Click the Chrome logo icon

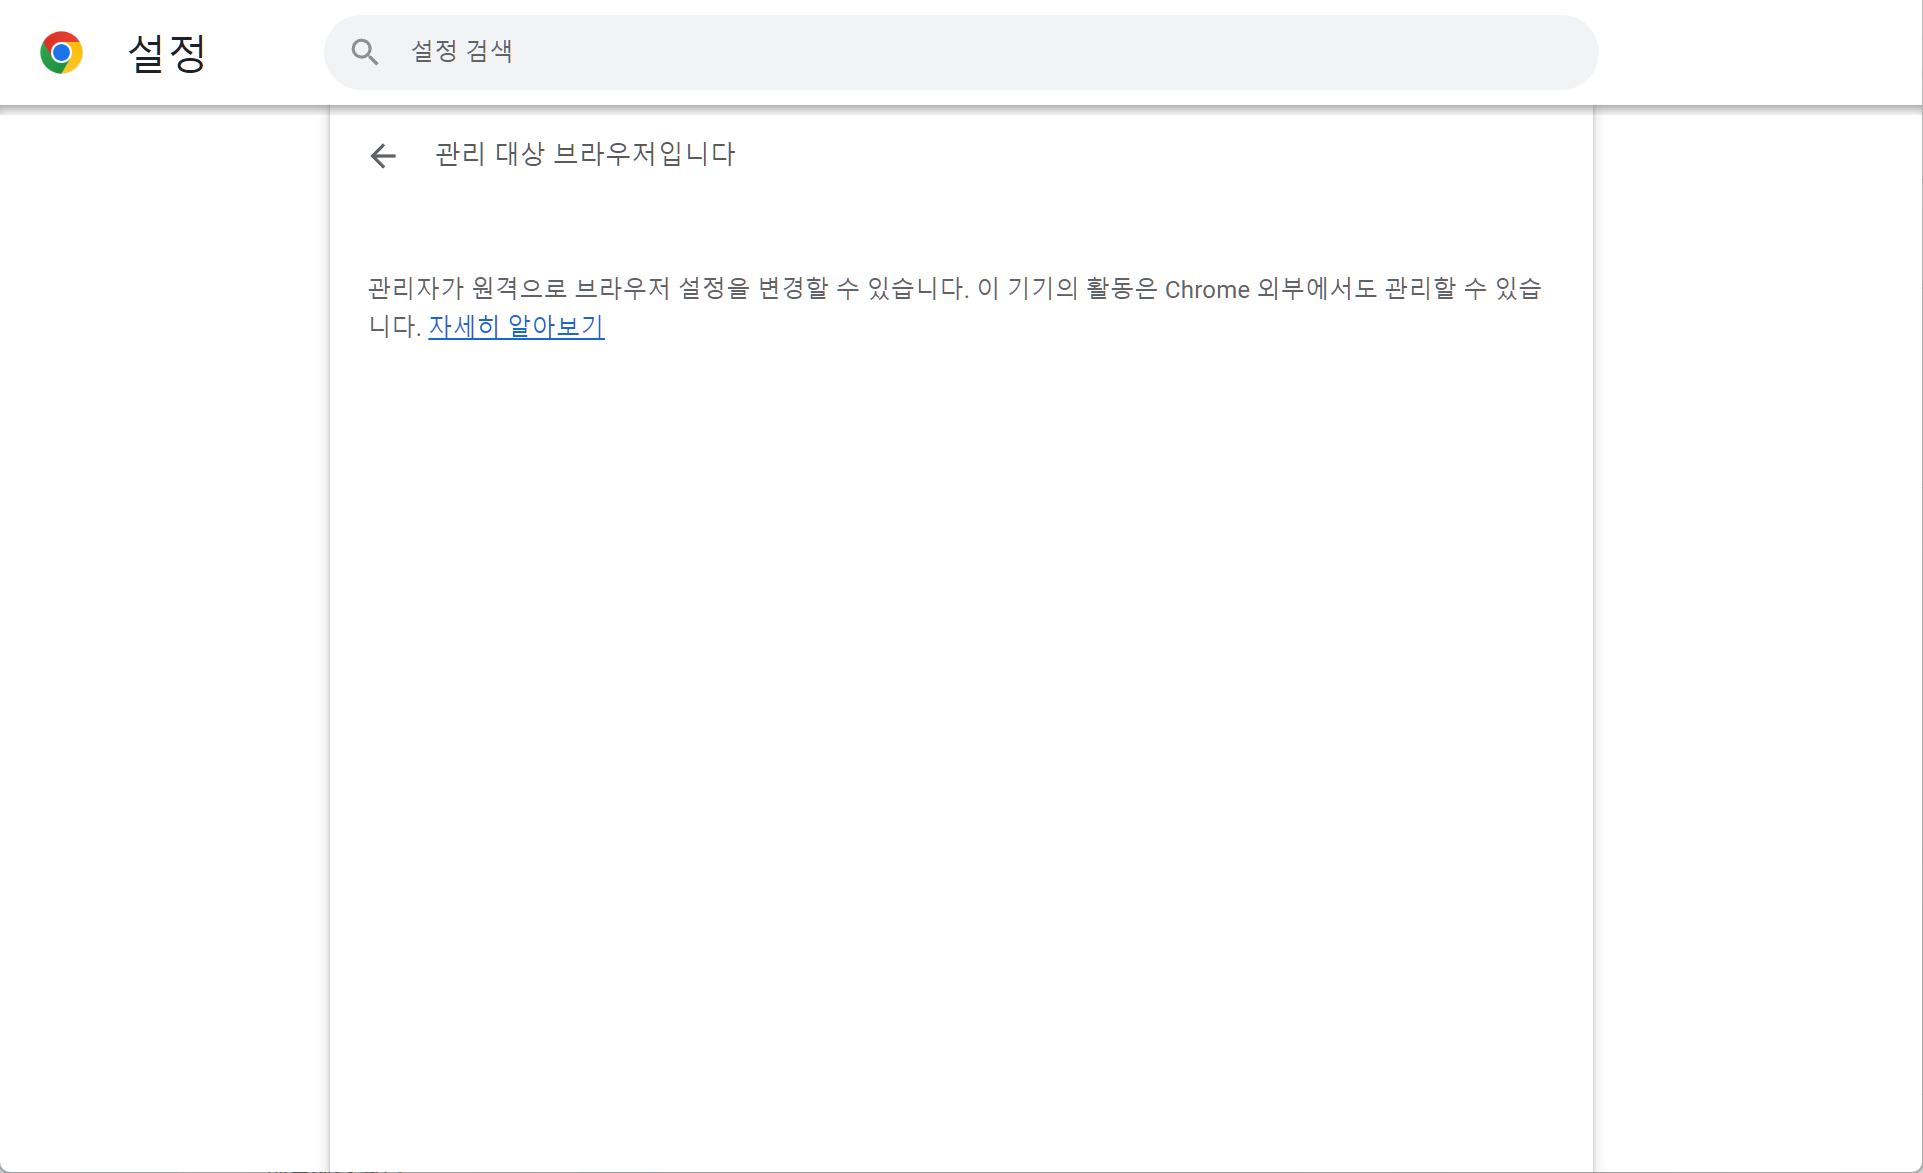pyautogui.click(x=61, y=52)
